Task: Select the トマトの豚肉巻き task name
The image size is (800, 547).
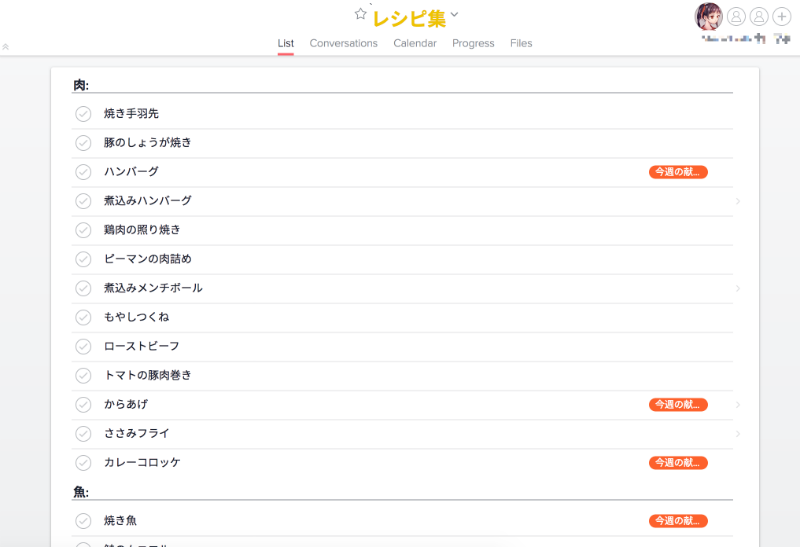Action: coord(147,375)
